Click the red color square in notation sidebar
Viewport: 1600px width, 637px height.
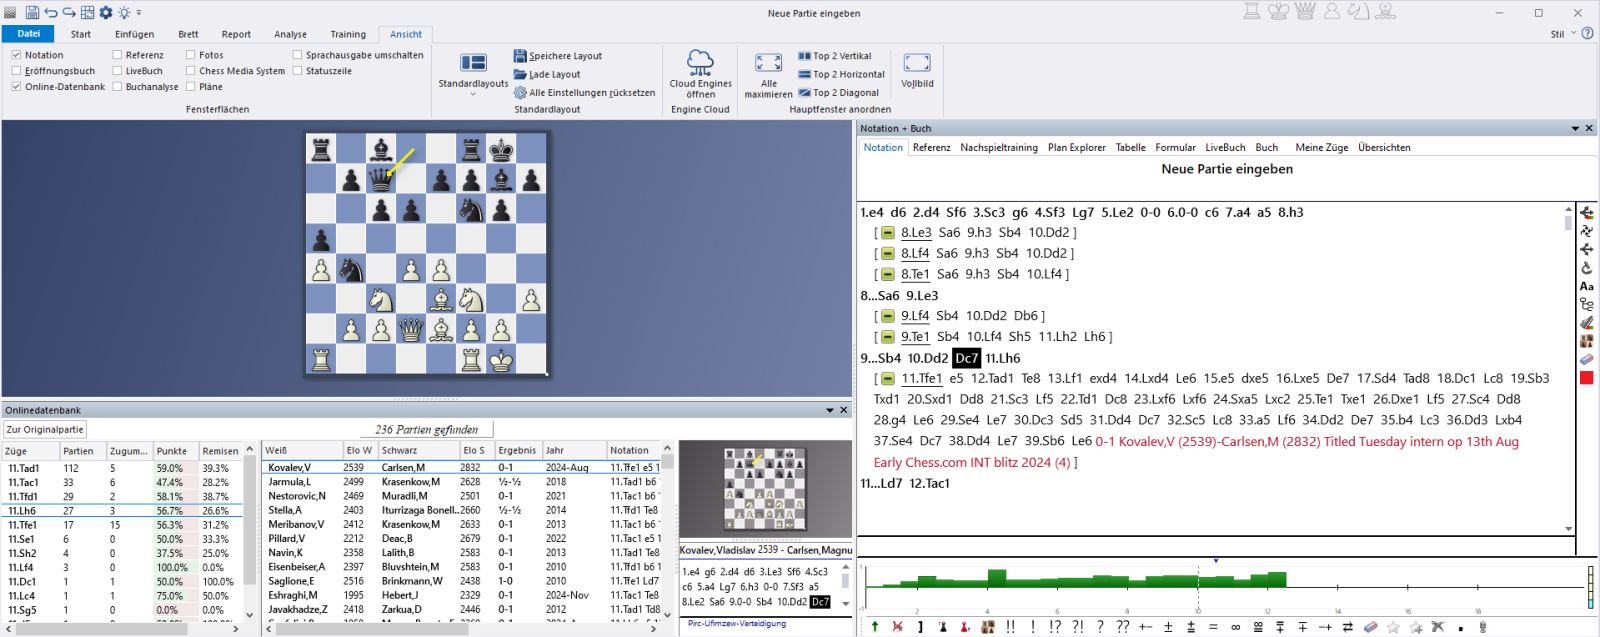pos(1586,378)
